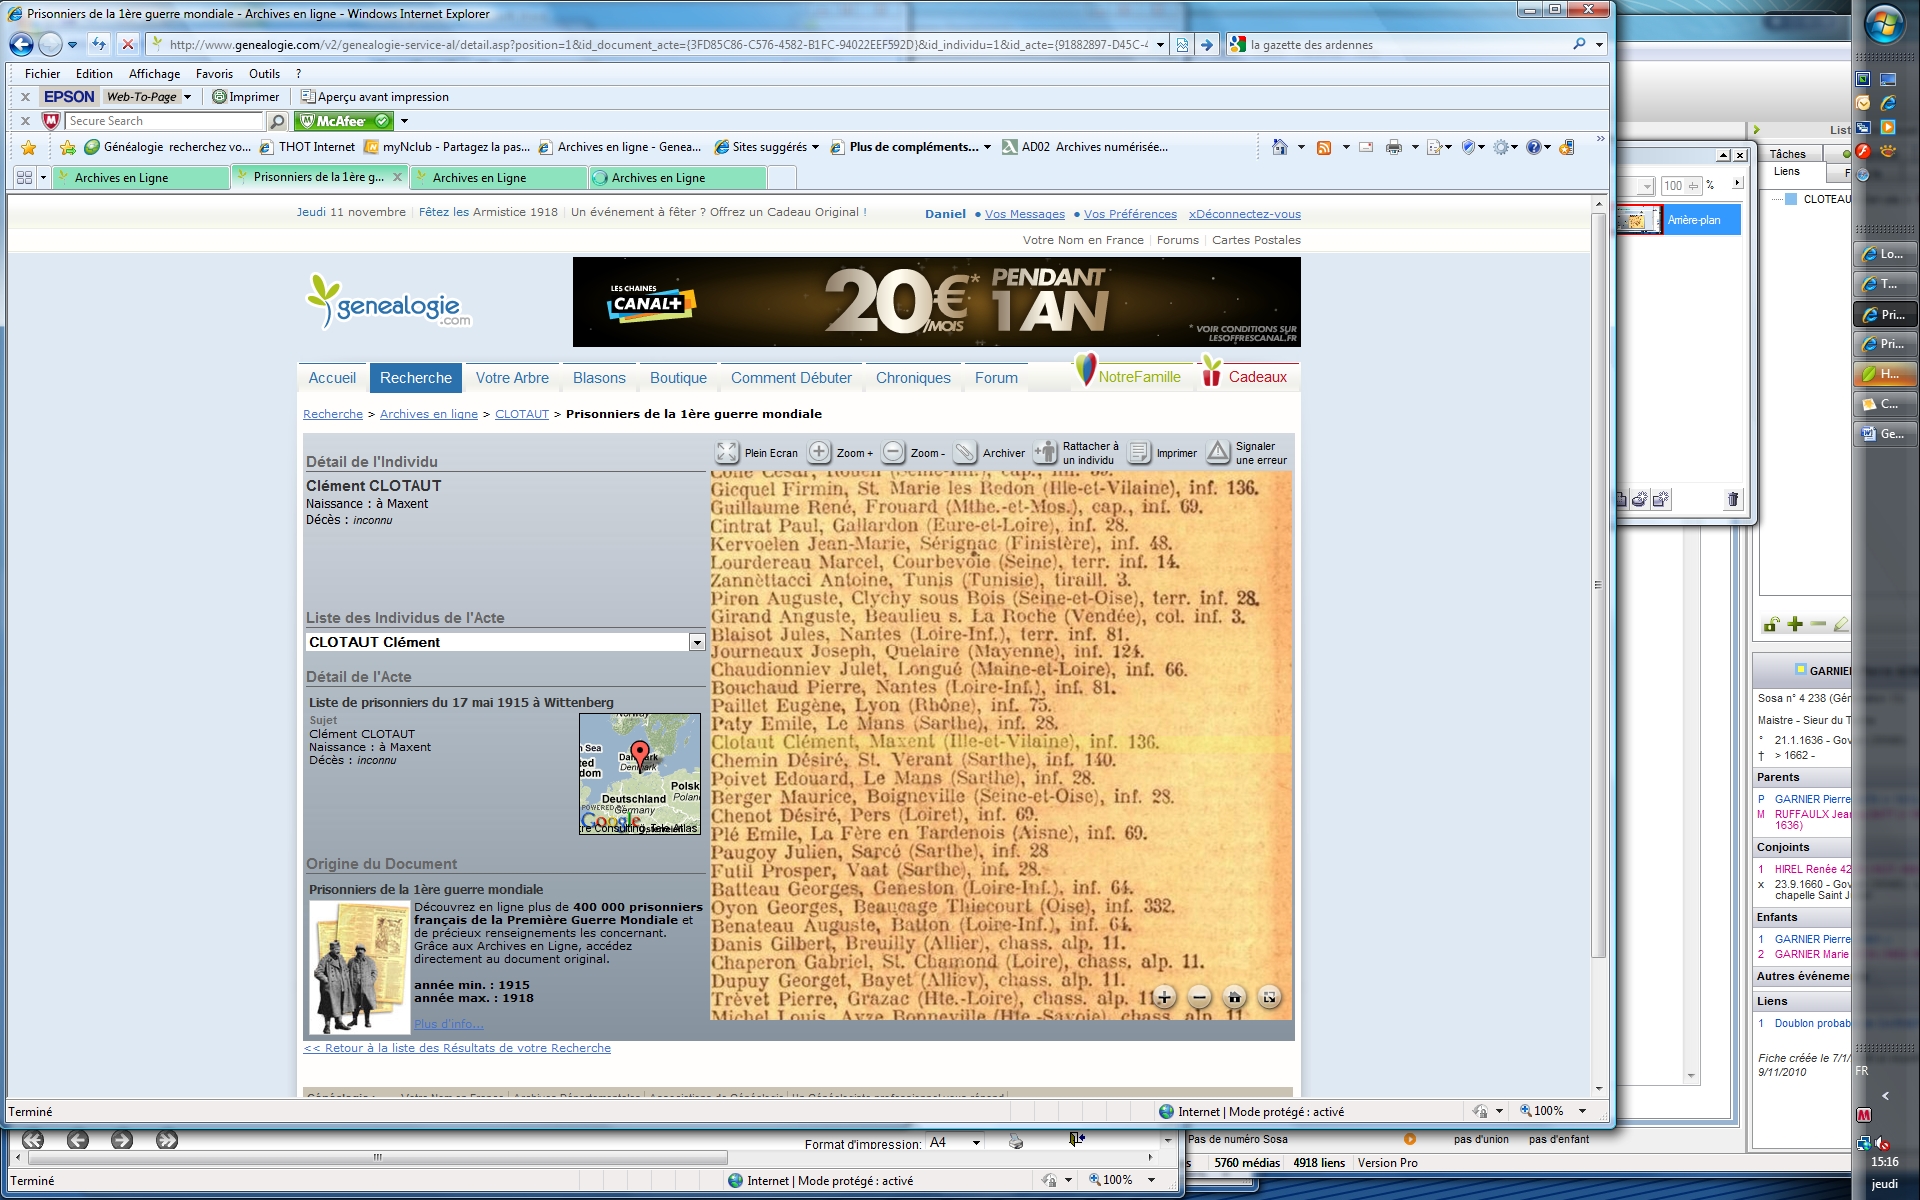Click the Archiver document icon
Screen dimensions: 1920x1200
point(965,453)
